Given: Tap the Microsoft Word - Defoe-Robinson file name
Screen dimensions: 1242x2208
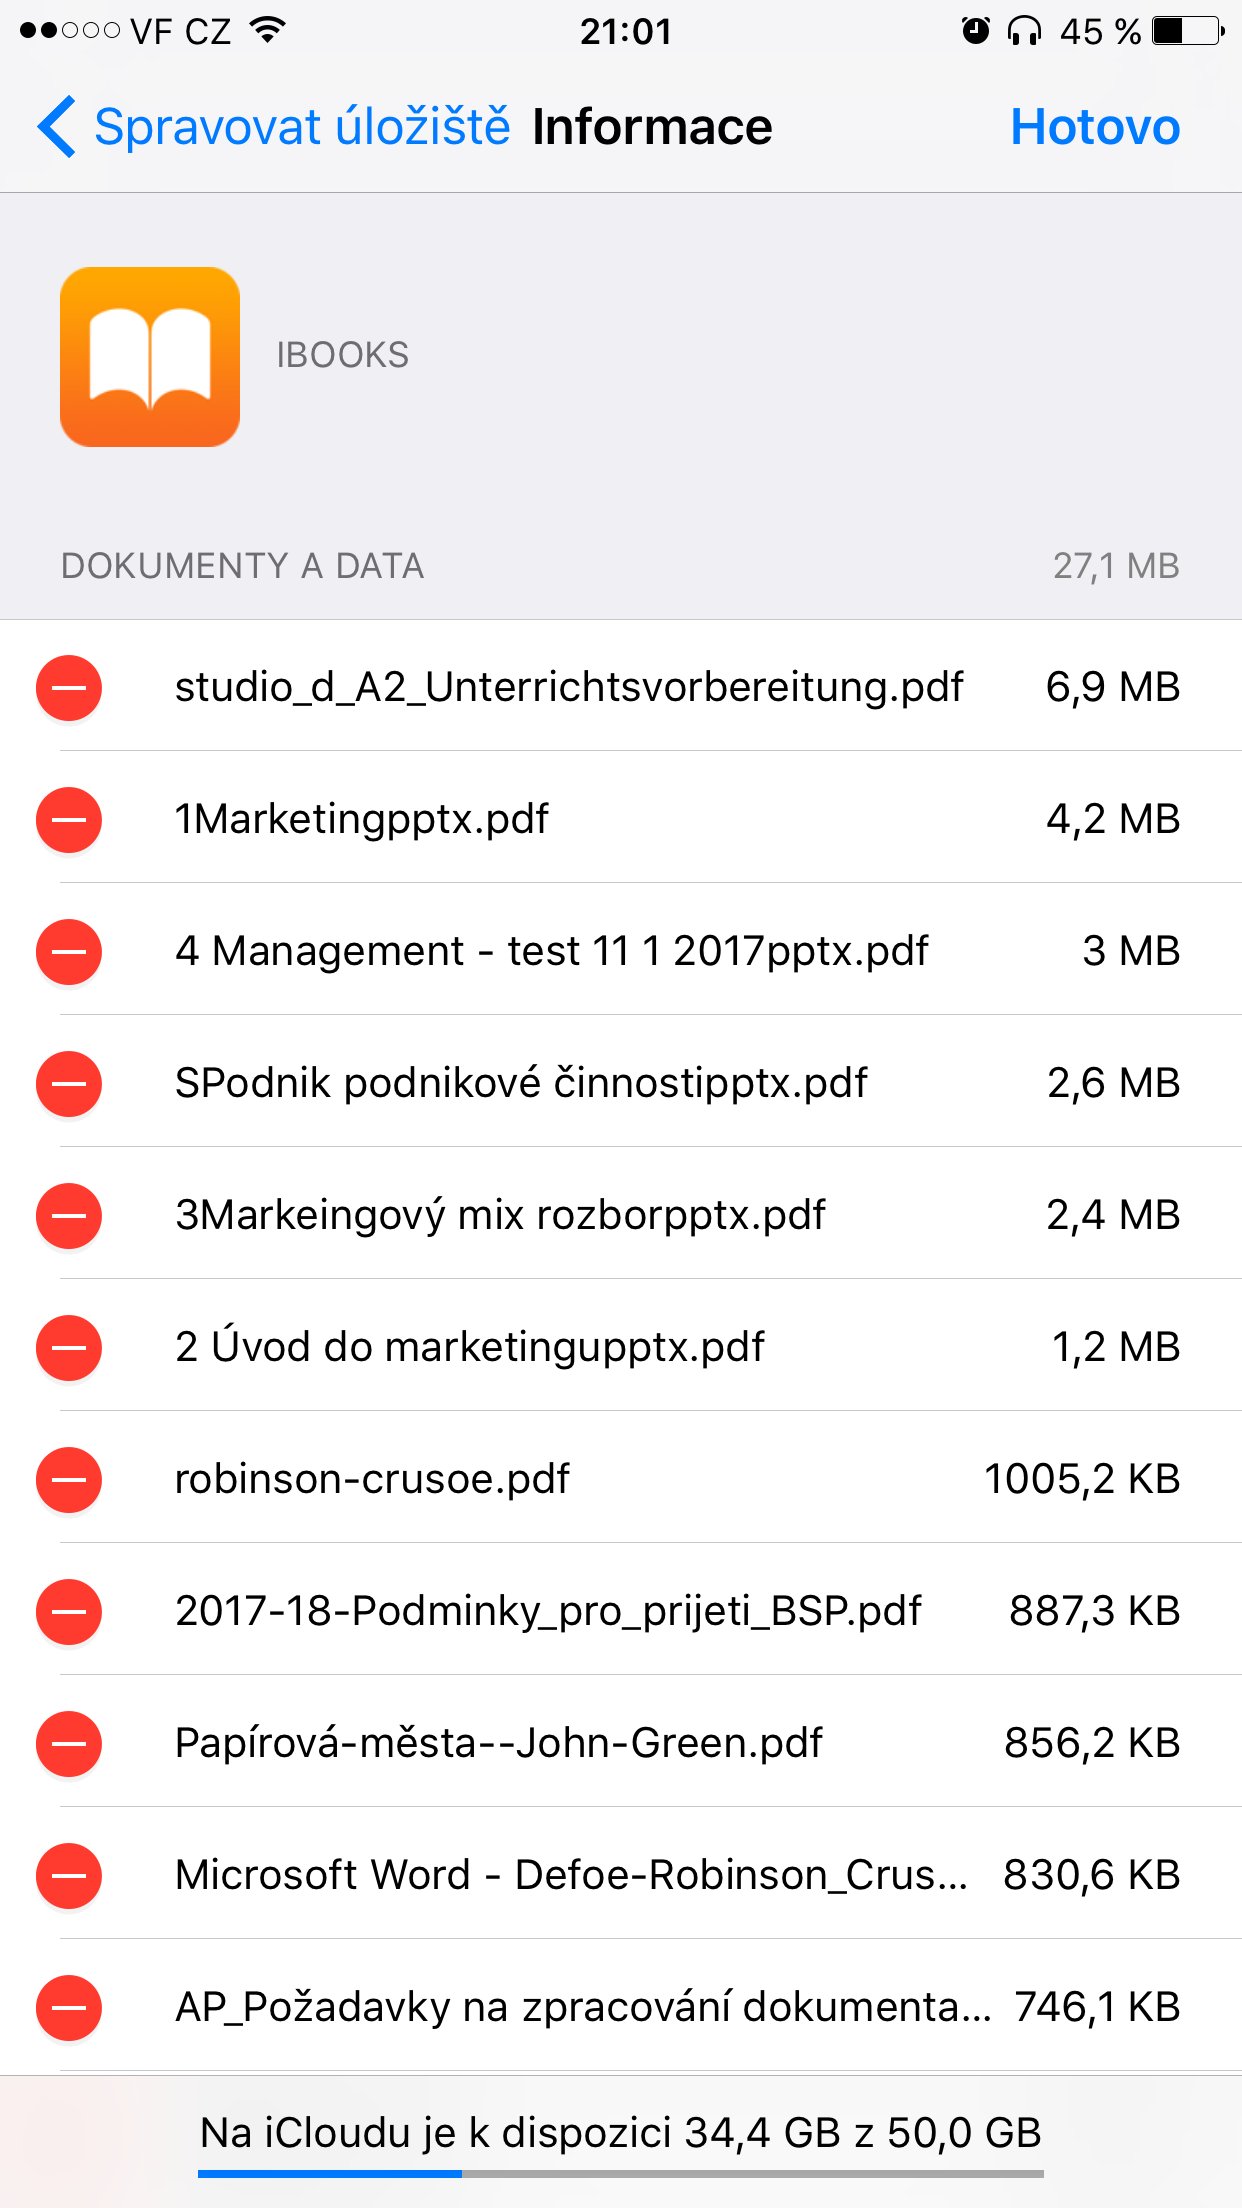Looking at the screenshot, I should 571,1875.
